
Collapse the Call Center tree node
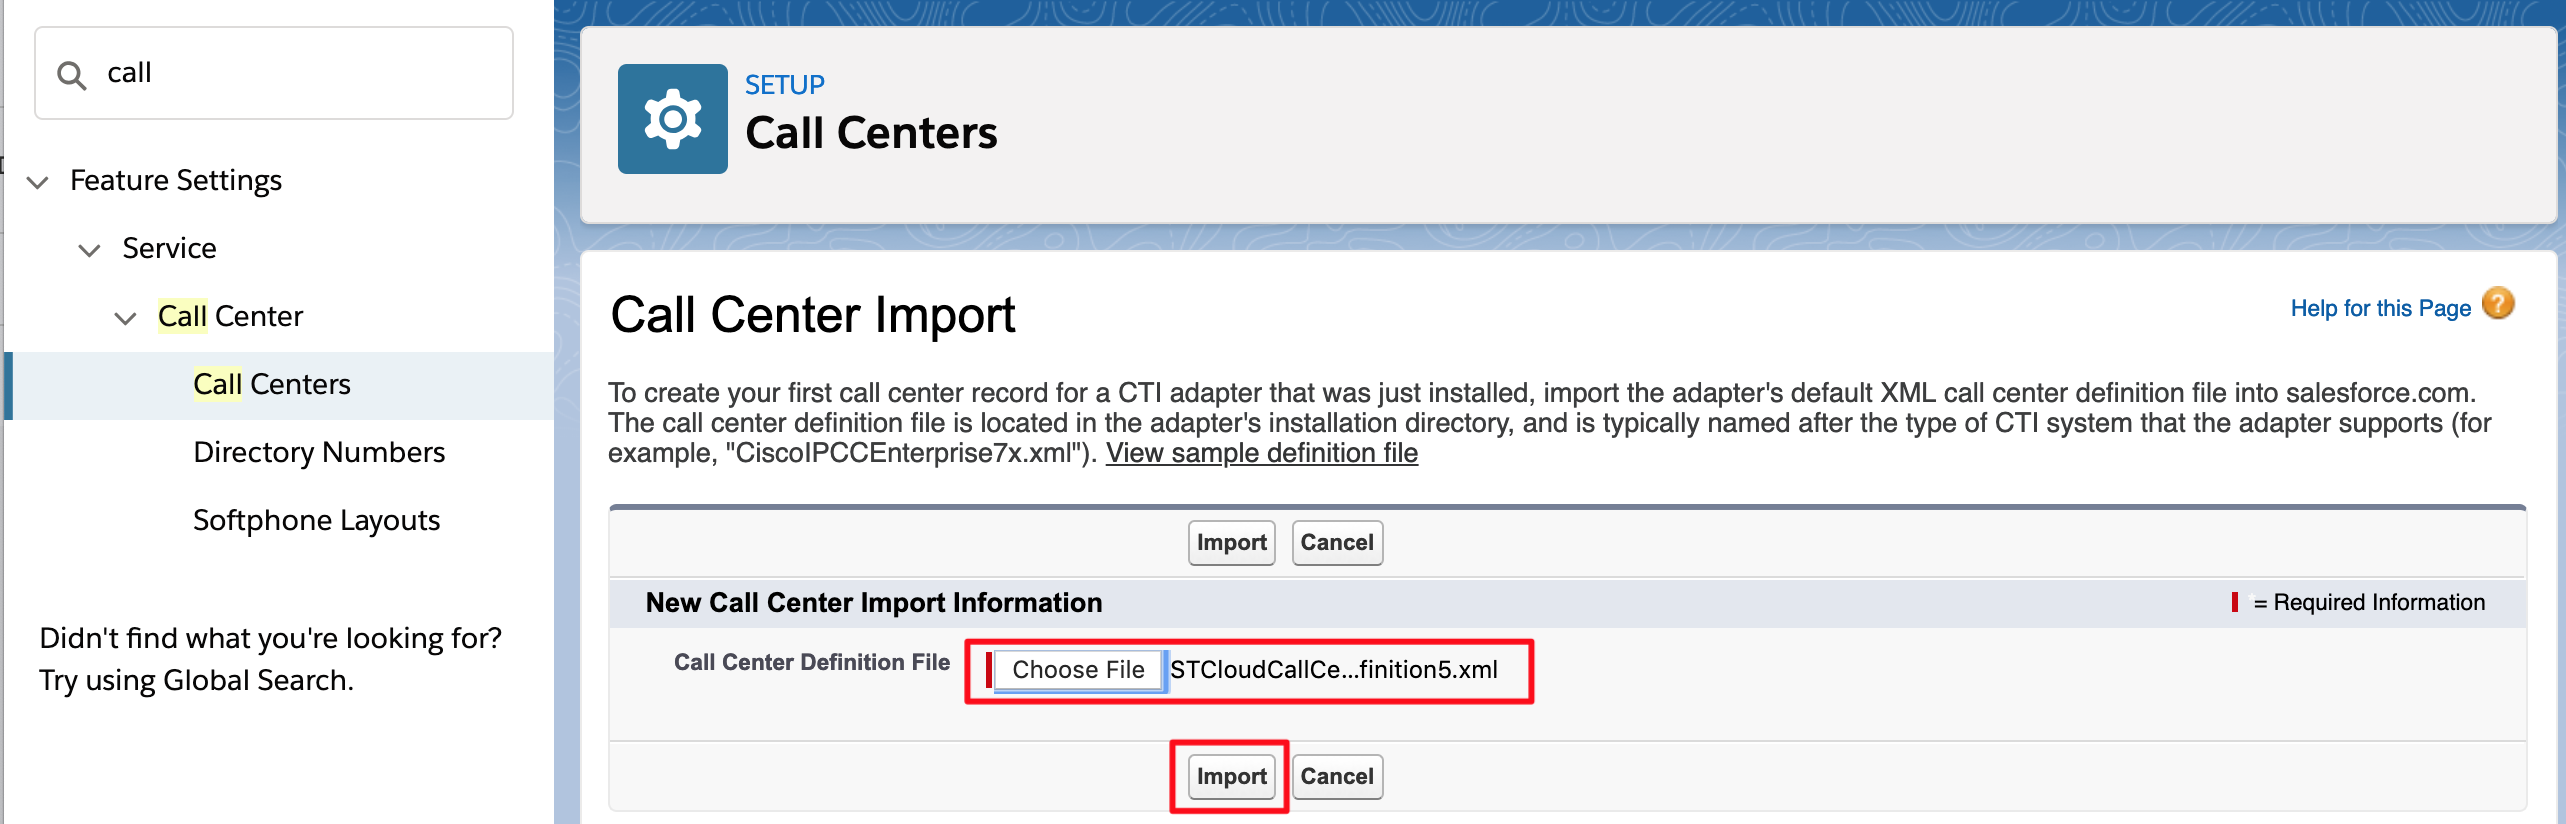125,318
